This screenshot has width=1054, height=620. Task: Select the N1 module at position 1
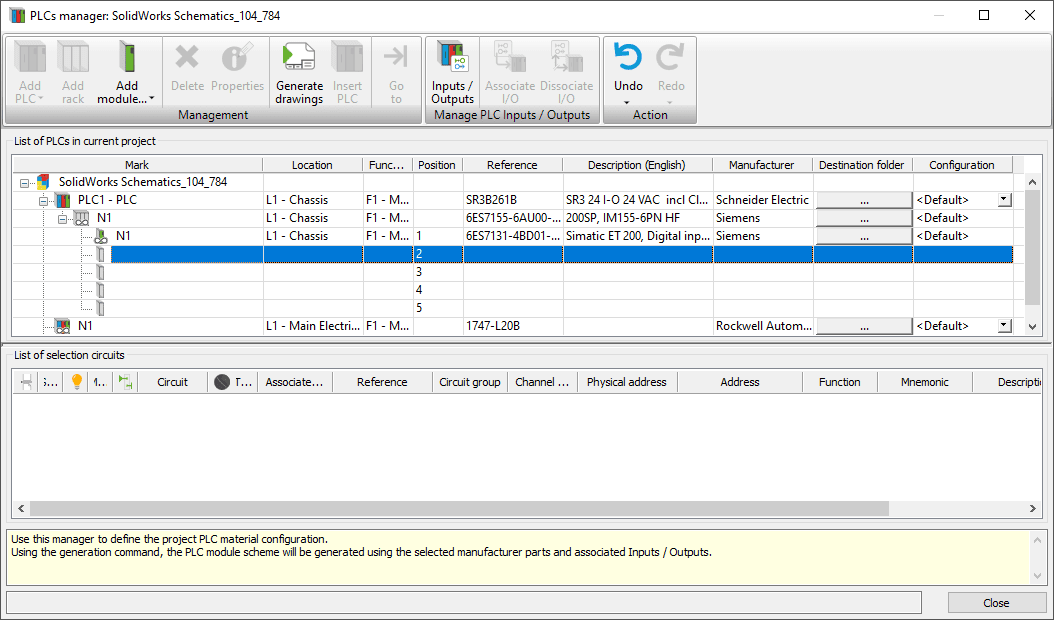[123, 236]
